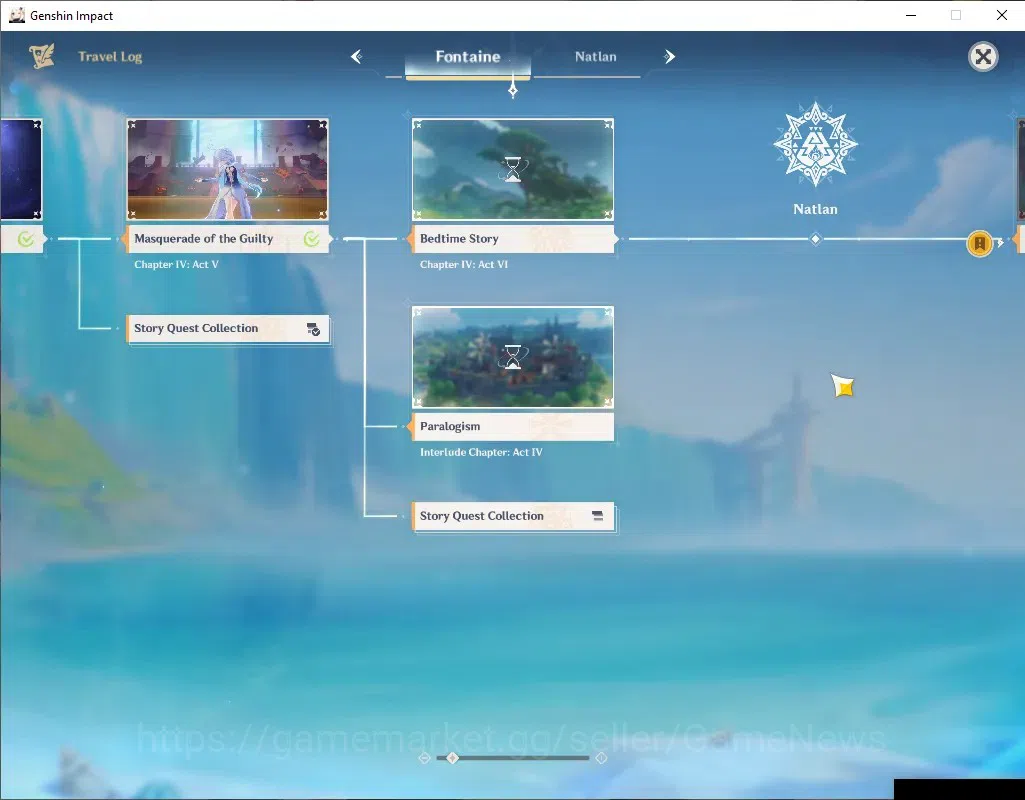This screenshot has width=1025, height=800.
Task: Click the hourglass icon on Bedtime Story
Action: pyautogui.click(x=513, y=170)
